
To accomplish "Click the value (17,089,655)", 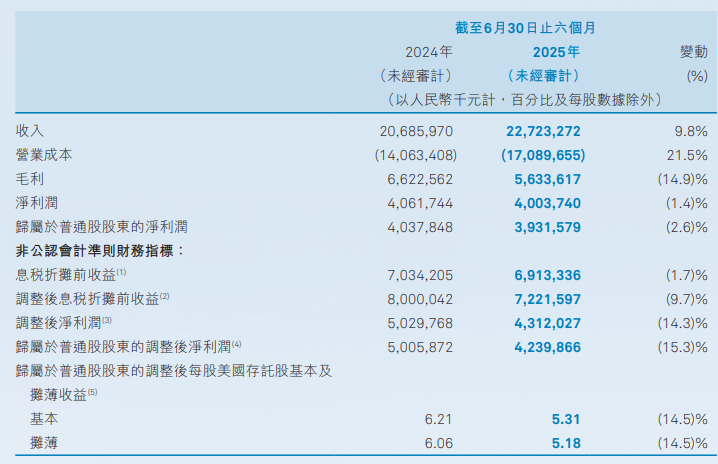I will (543, 155).
